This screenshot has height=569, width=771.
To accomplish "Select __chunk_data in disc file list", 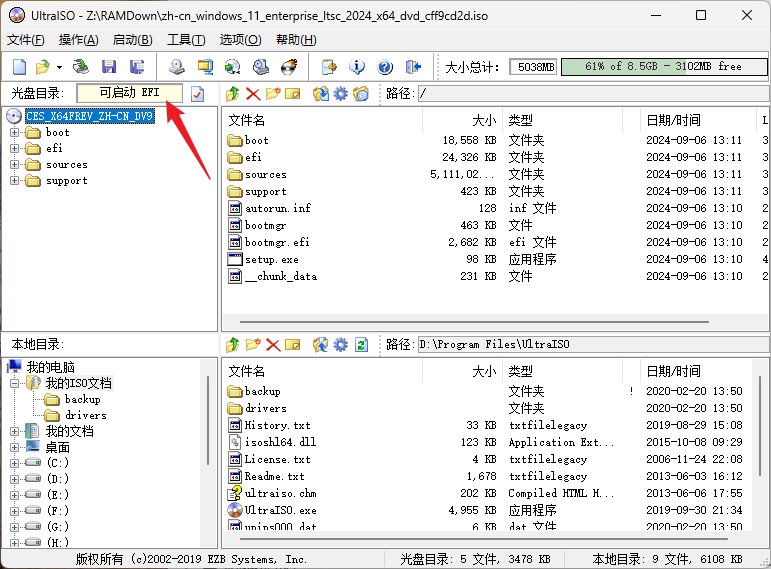I will pos(280,276).
